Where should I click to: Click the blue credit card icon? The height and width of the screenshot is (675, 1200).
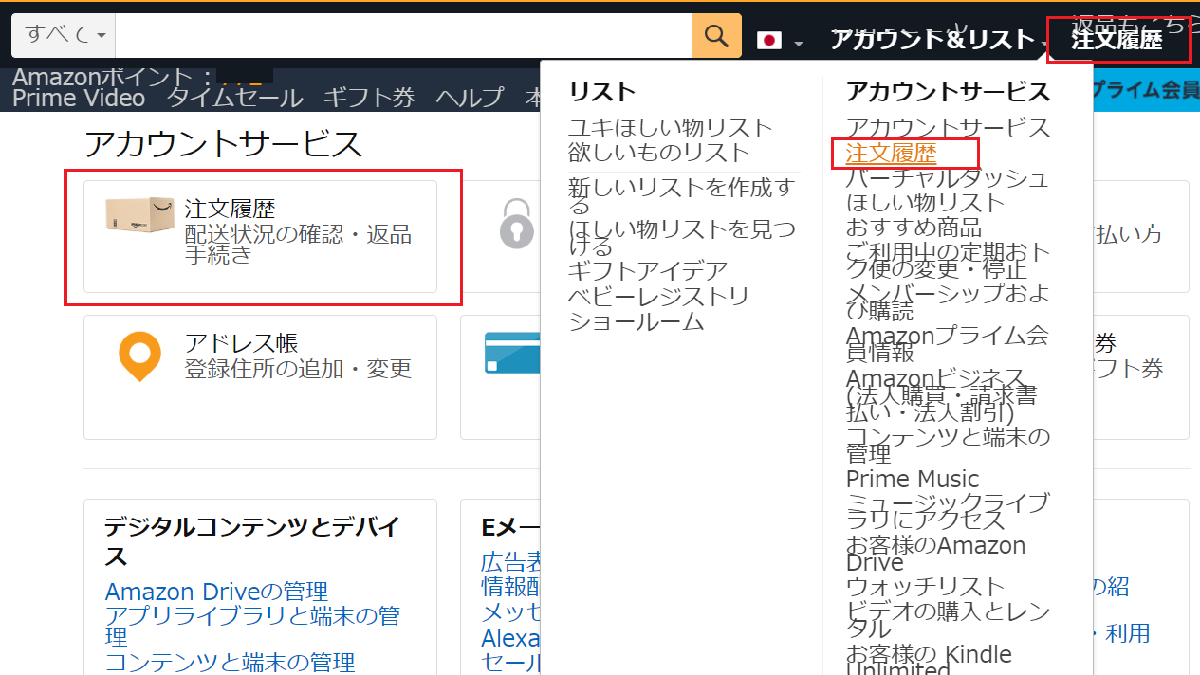(512, 353)
